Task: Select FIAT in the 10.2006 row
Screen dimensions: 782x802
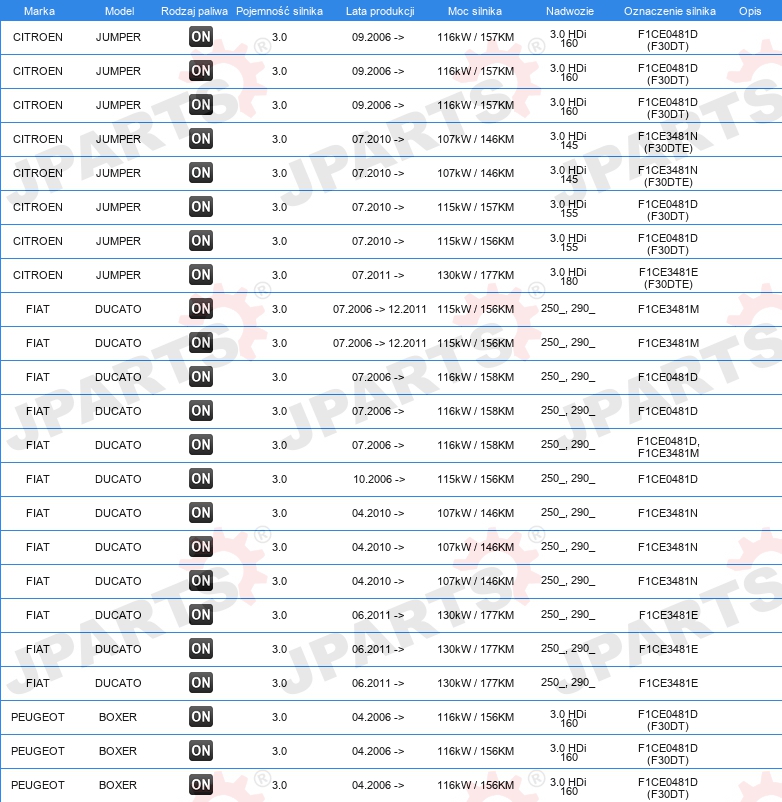Action: click(x=38, y=479)
